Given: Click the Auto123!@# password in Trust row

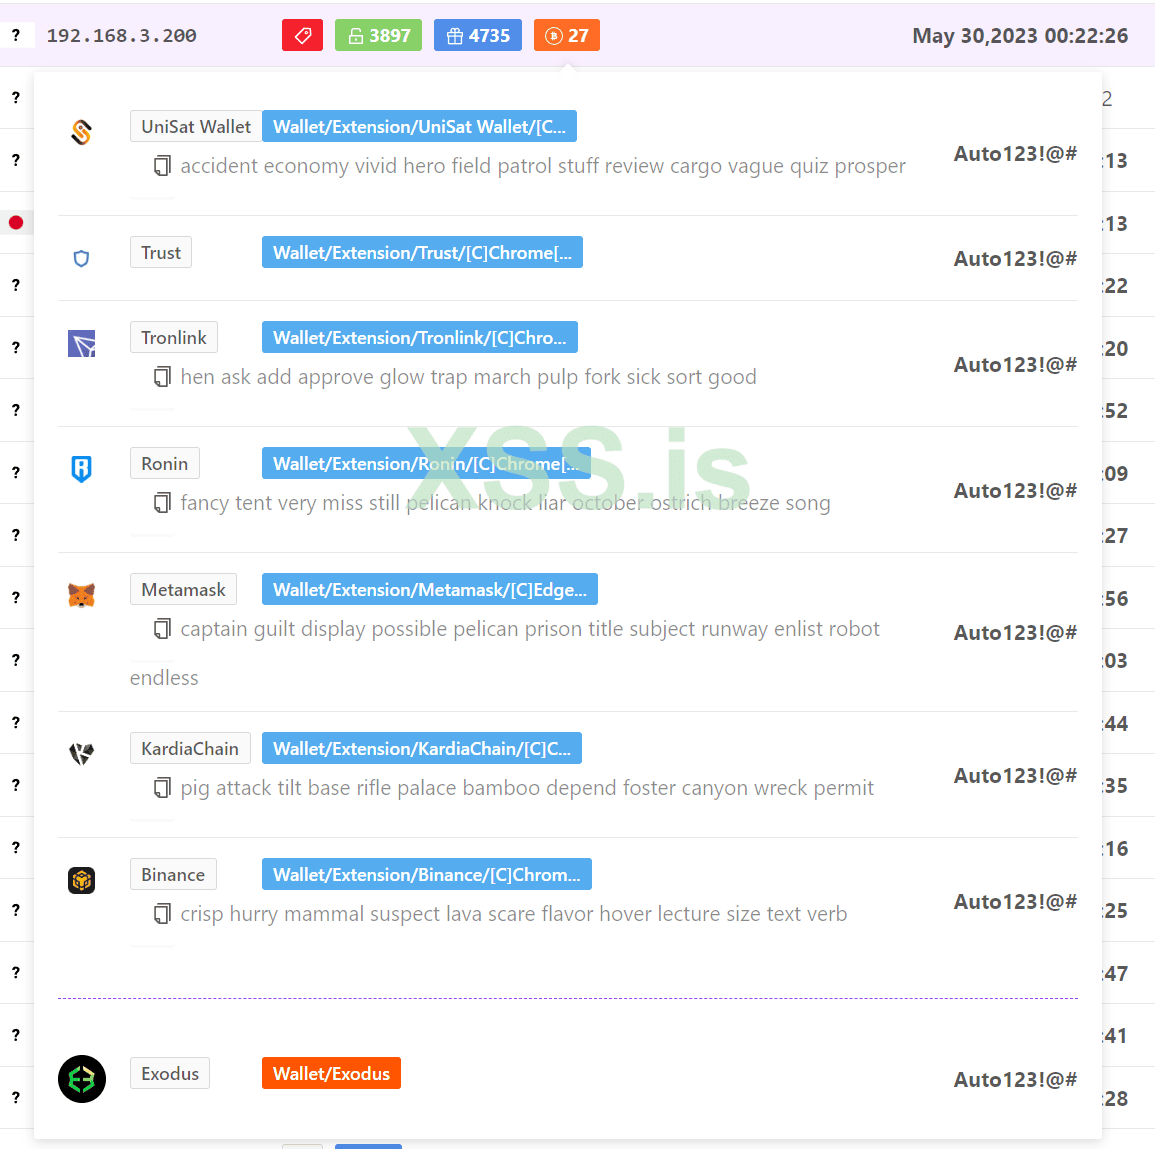Looking at the screenshot, I should pos(1015,259).
